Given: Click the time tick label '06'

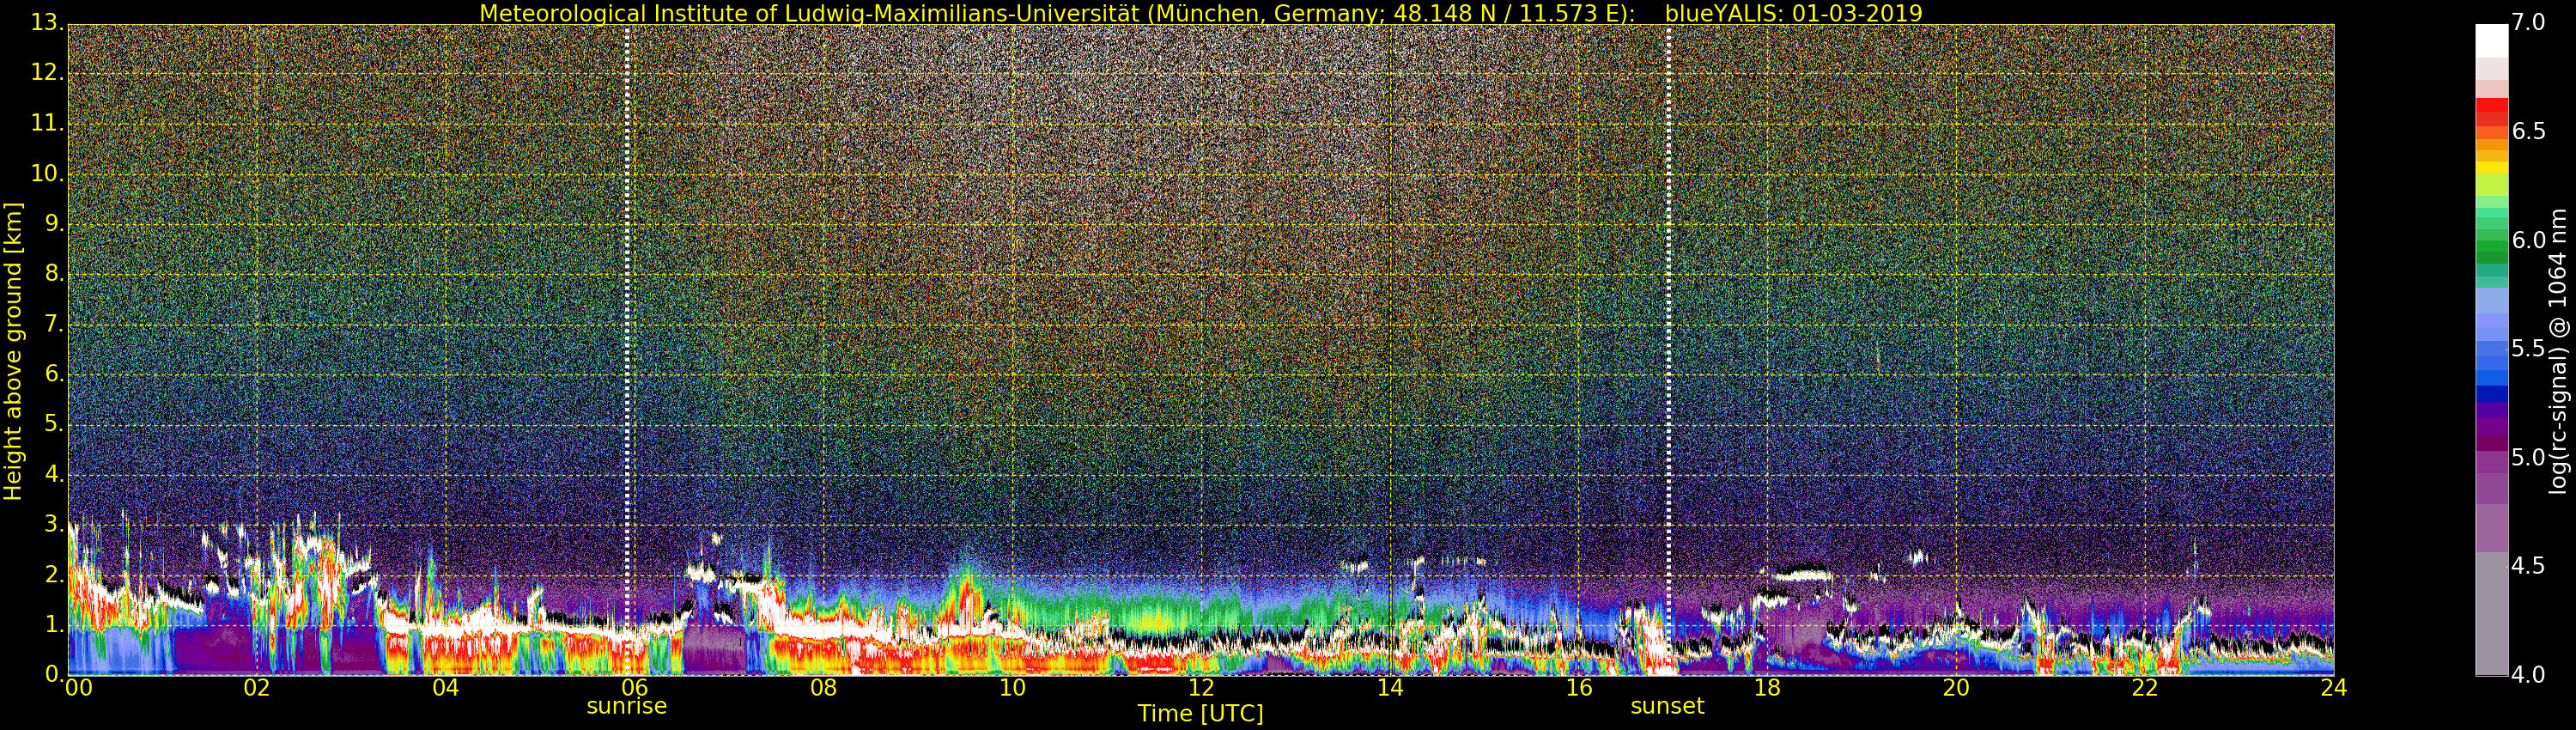Looking at the screenshot, I should click(634, 687).
